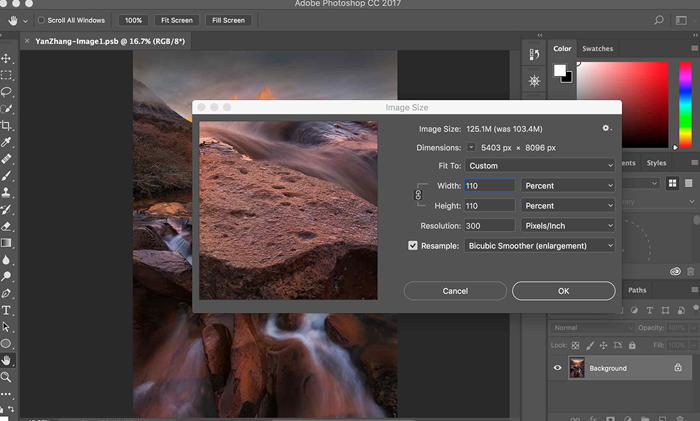Open Resolution units Pixels/Inch dropdown
Screen dimensions: 700x421
(567, 226)
